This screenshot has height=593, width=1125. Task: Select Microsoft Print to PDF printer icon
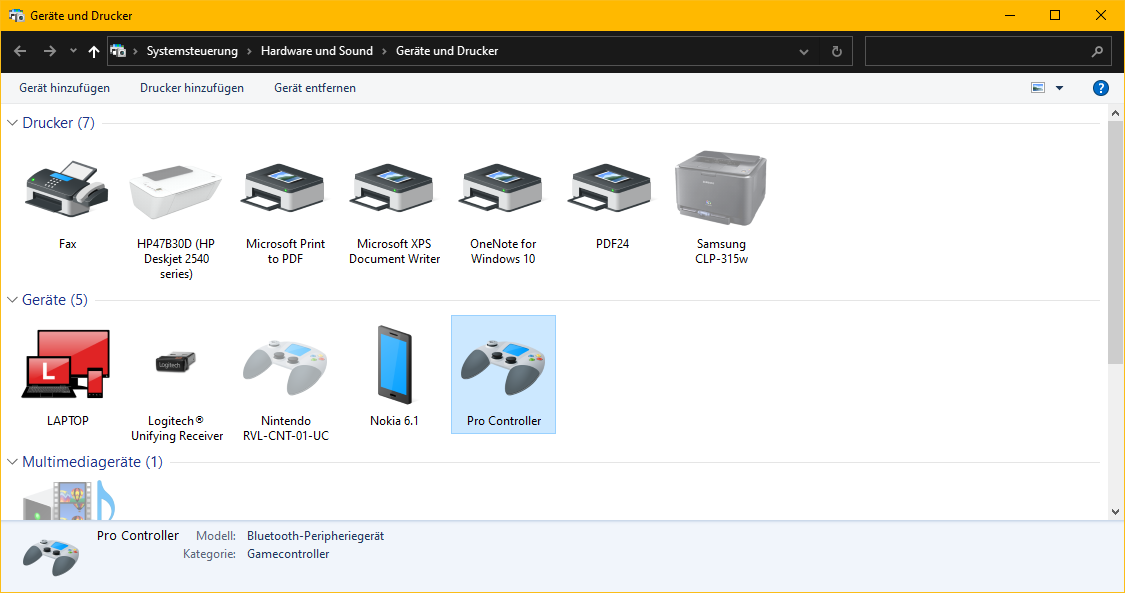point(285,189)
